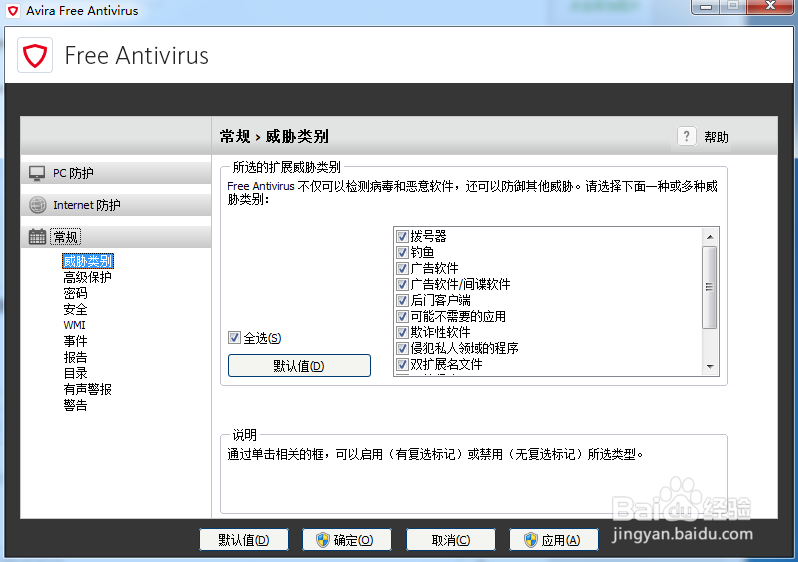The height and width of the screenshot is (562, 798).
Task: Uncheck the 双扩展名文件 checkbox
Action: tap(402, 364)
